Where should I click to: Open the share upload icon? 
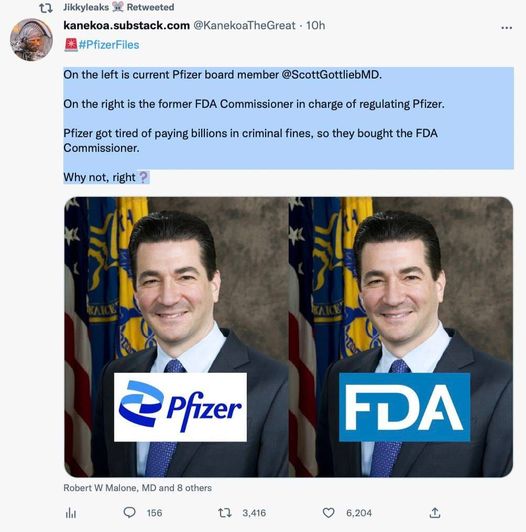click(435, 512)
